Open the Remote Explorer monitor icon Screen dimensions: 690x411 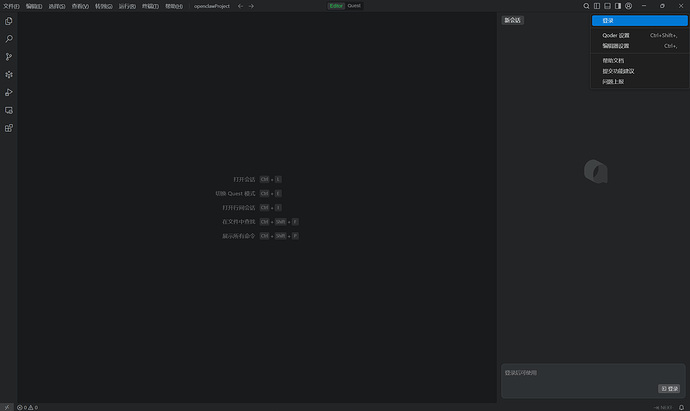(x=9, y=110)
